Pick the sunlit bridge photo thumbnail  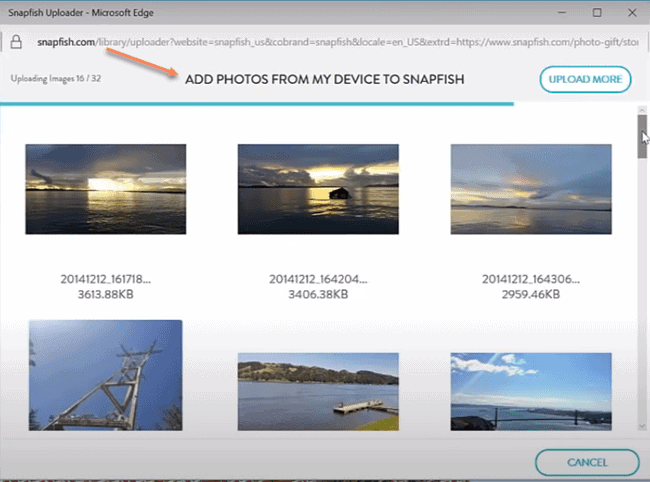[531, 392]
